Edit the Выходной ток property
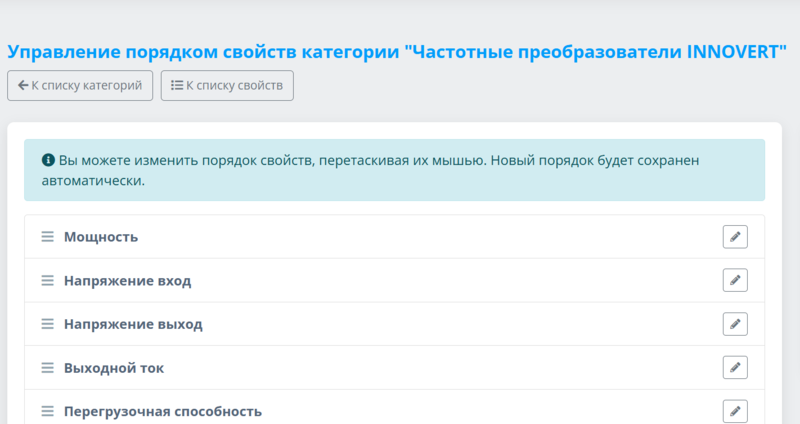Screen dimensions: 800x424 [x=735, y=367]
